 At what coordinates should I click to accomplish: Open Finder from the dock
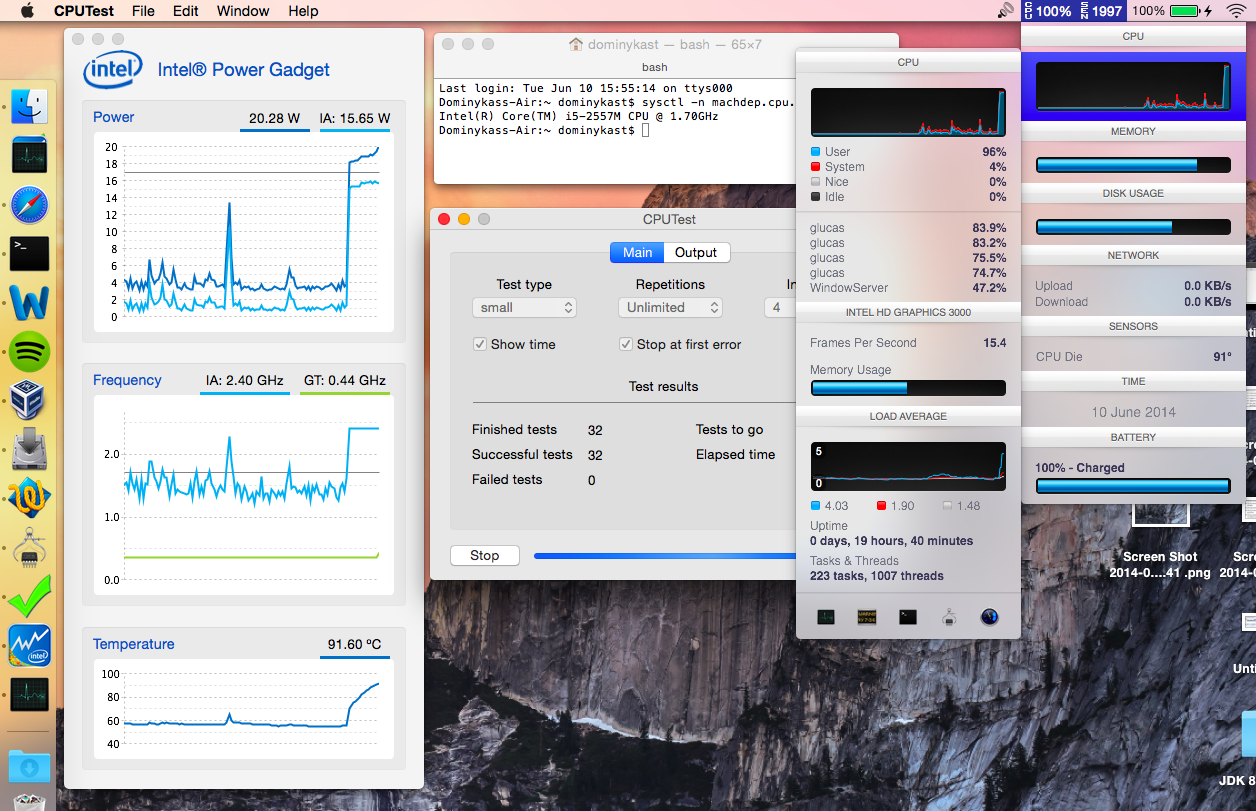pos(29,106)
